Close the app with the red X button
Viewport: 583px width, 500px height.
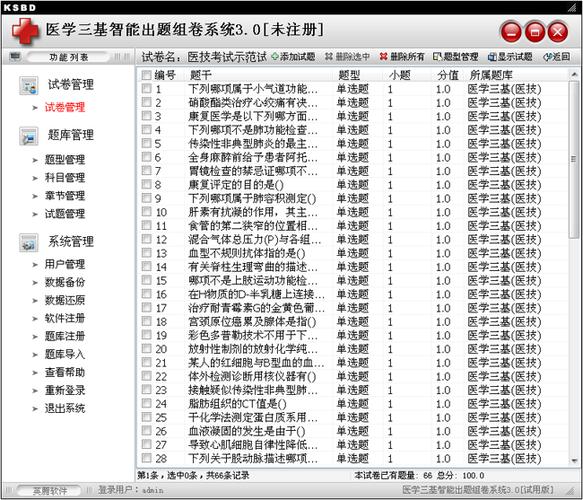[557, 32]
